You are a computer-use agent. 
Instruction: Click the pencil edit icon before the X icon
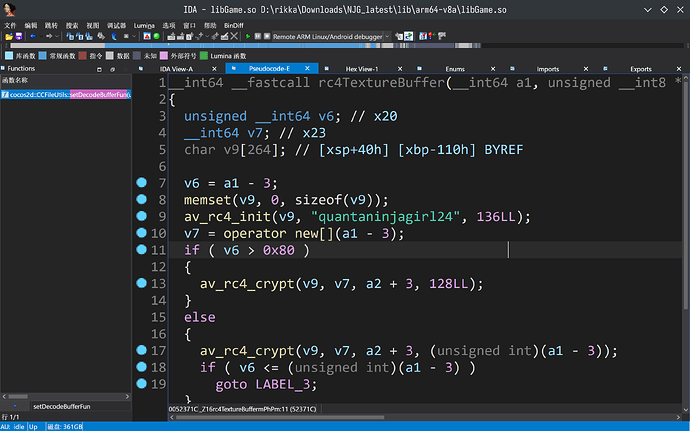(224, 36)
